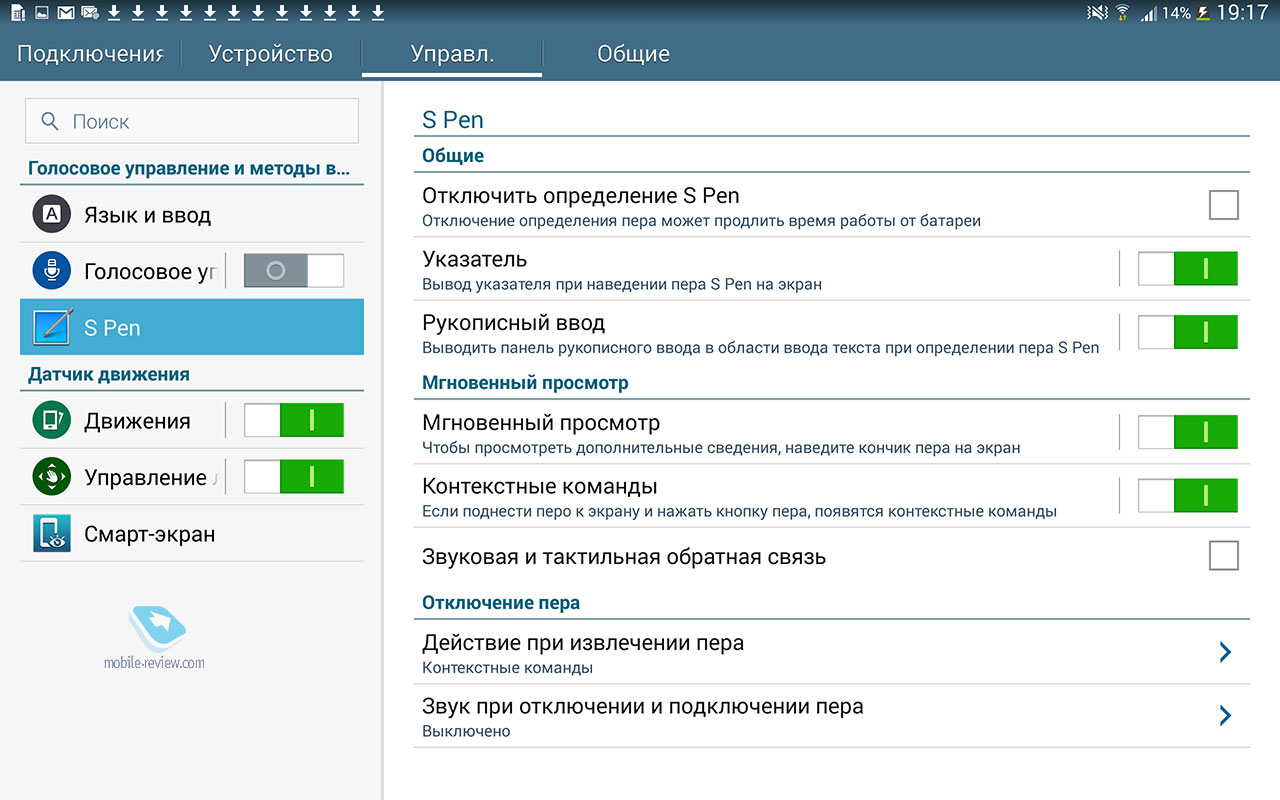This screenshot has width=1280, height=800.
Task: Tap the battery icon in the status bar
Action: tap(1204, 13)
